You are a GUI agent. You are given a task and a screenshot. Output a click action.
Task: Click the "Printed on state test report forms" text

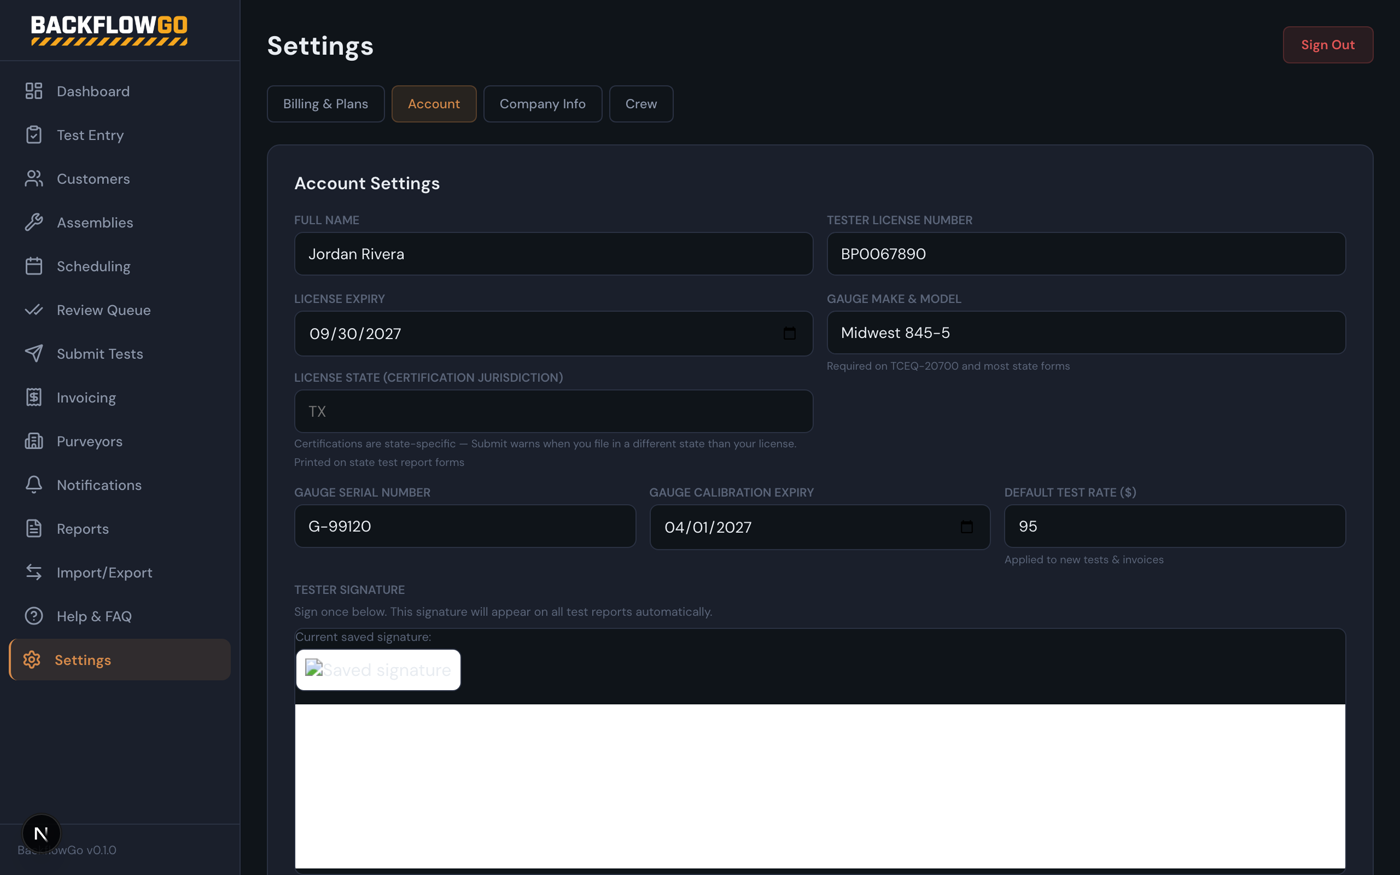[x=379, y=462]
